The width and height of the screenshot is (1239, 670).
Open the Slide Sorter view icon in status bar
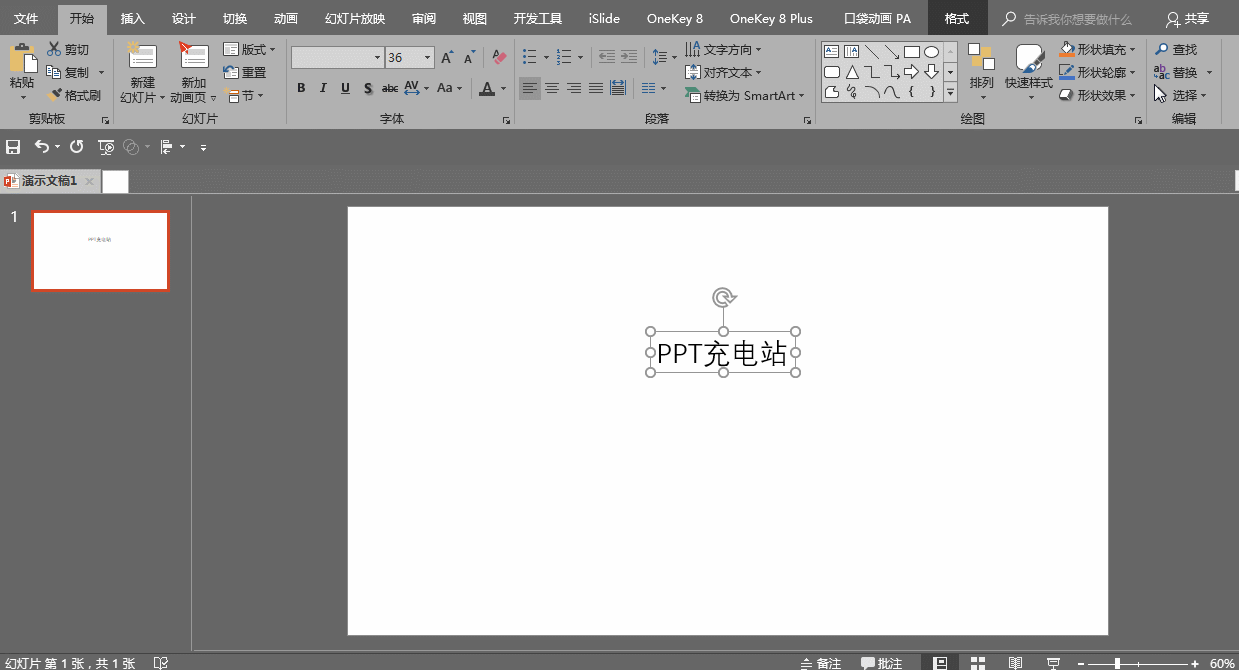(x=977, y=663)
